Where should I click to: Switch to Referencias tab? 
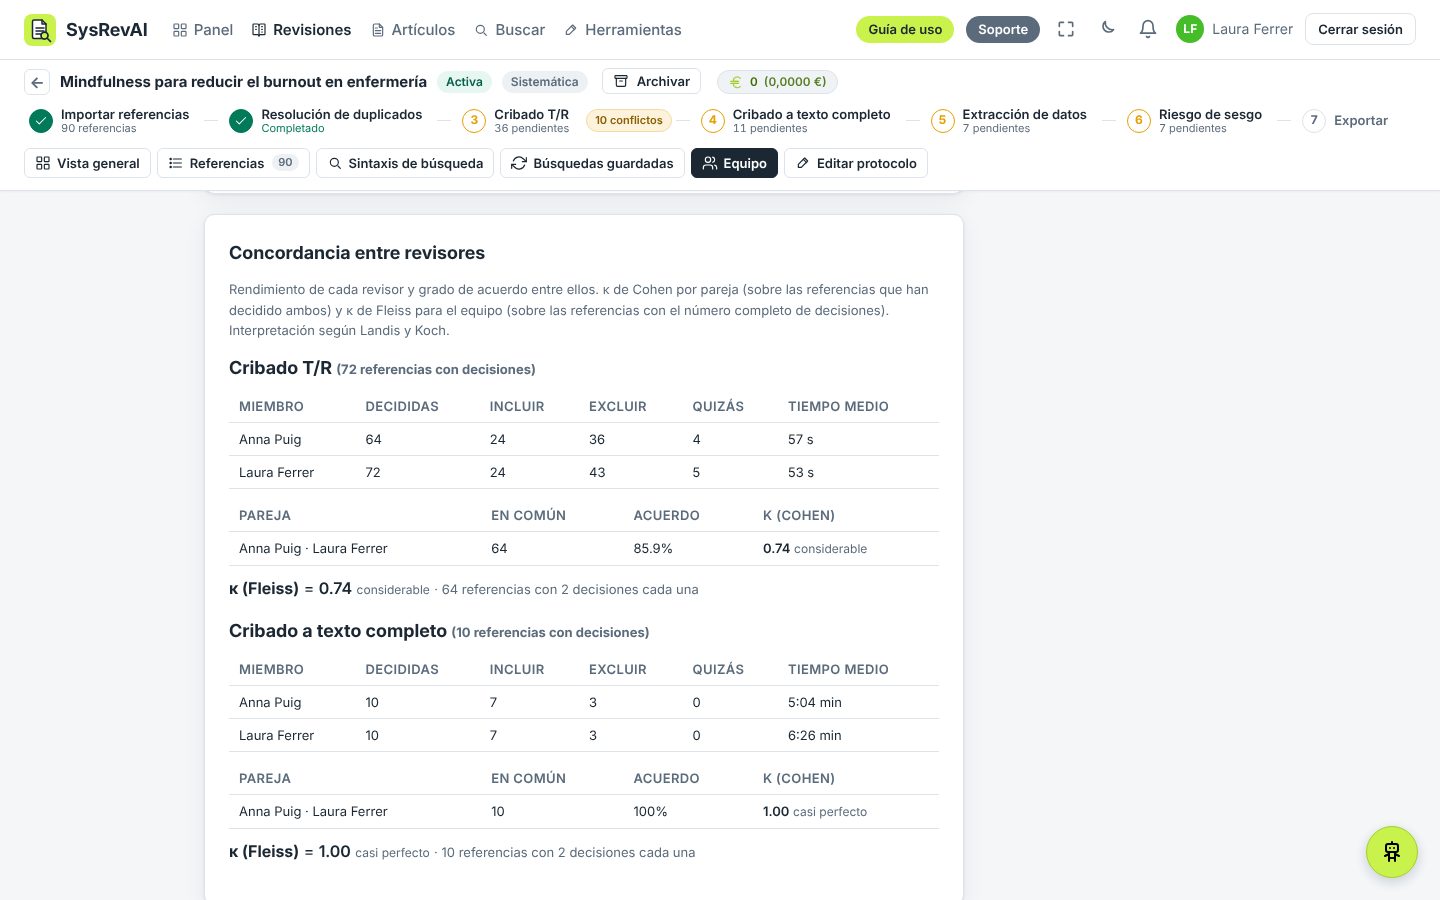point(233,163)
